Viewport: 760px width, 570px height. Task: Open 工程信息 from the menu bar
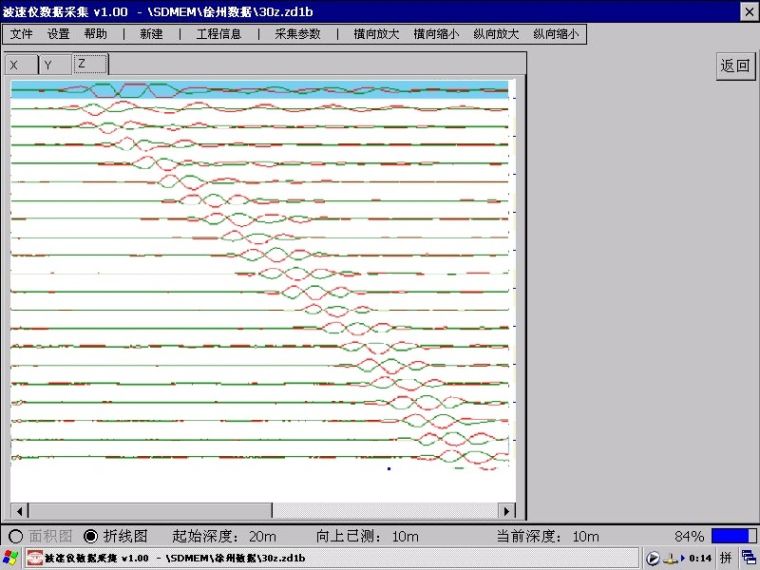click(x=219, y=34)
